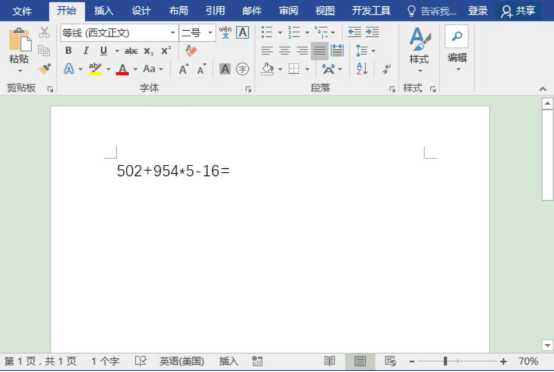Expand the font size dropdown

(210, 33)
